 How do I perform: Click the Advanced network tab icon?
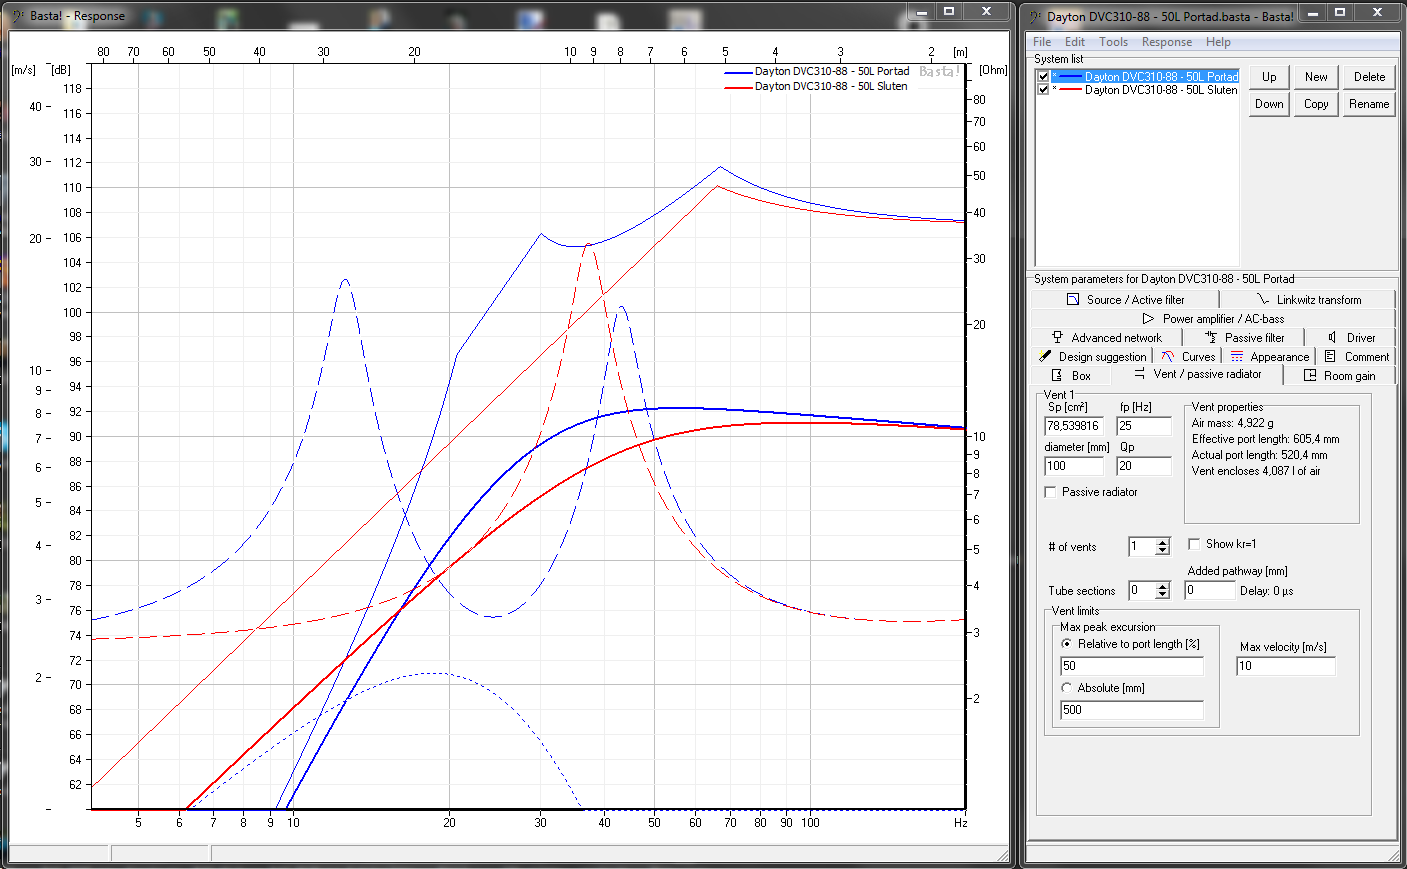pos(1057,338)
